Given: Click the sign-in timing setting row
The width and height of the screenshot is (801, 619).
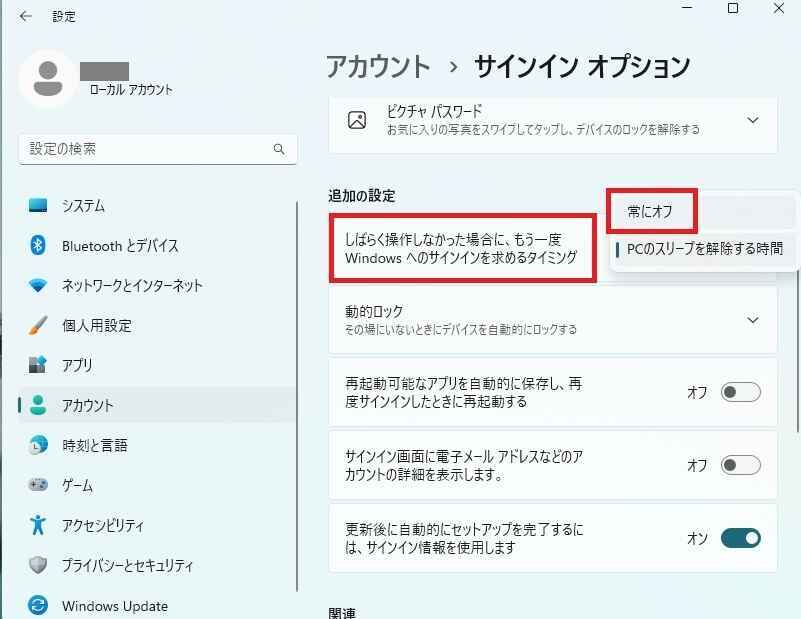Looking at the screenshot, I should tap(463, 248).
